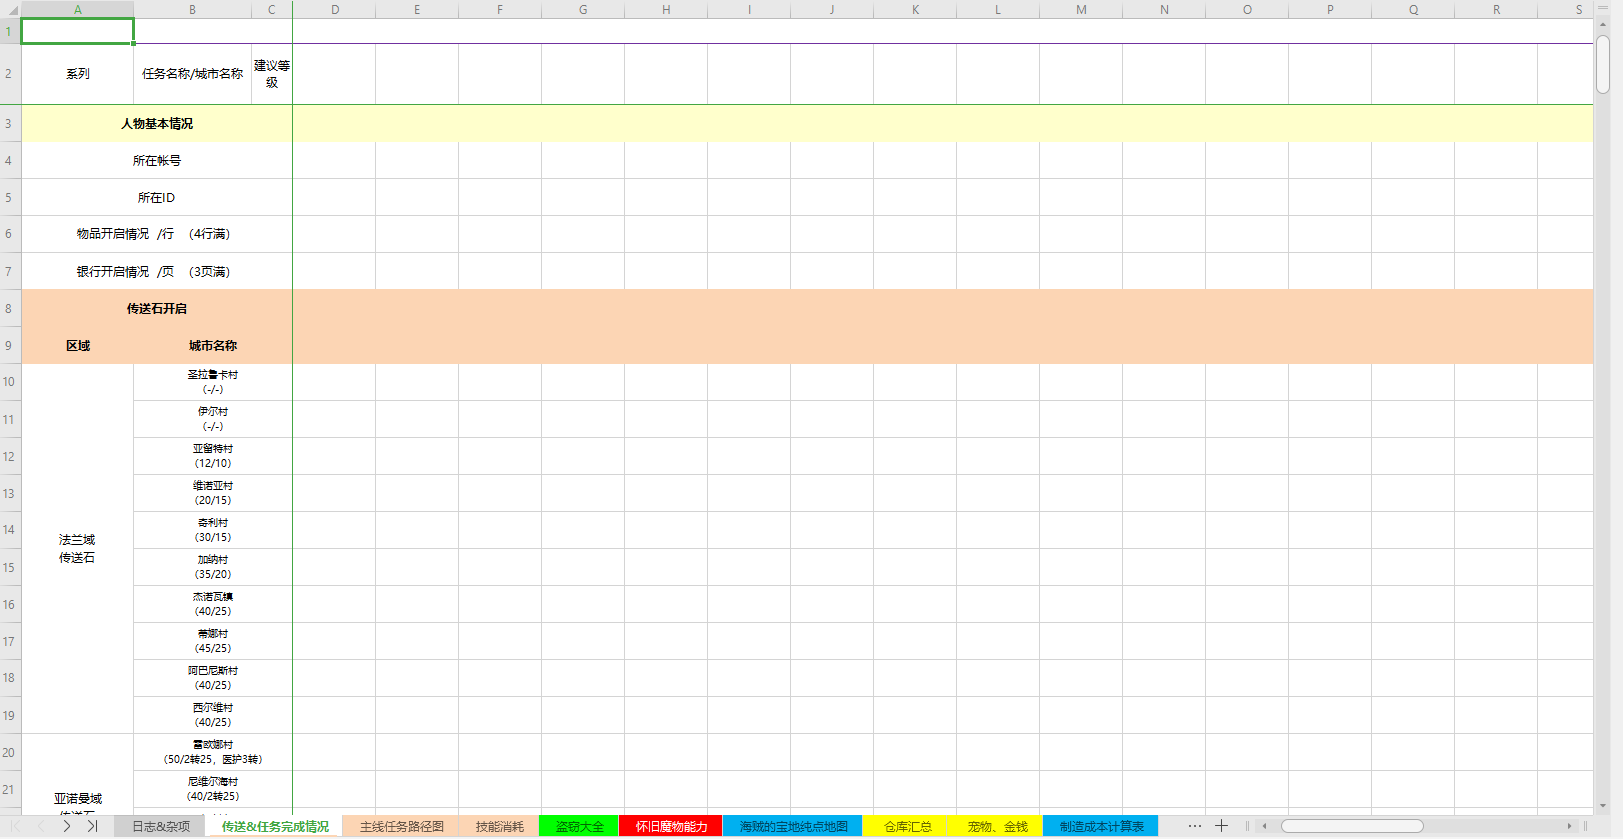Select the 雷欧娜村 (50/2转25) cell
Screen dimensions: 1623x839
pos(213,752)
